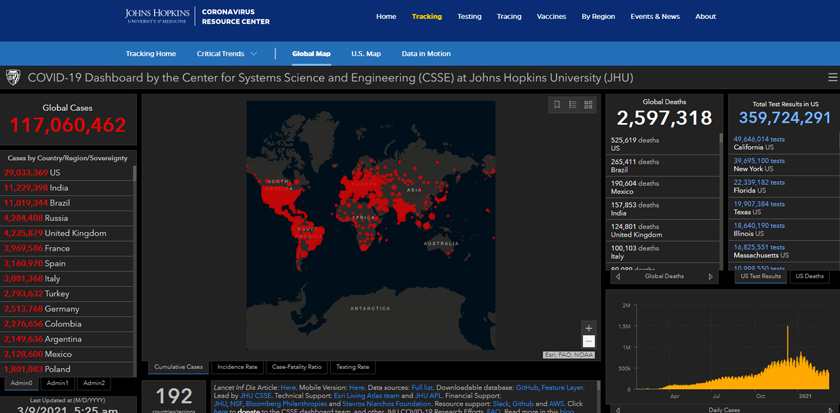Select France row in cases list

coord(67,249)
